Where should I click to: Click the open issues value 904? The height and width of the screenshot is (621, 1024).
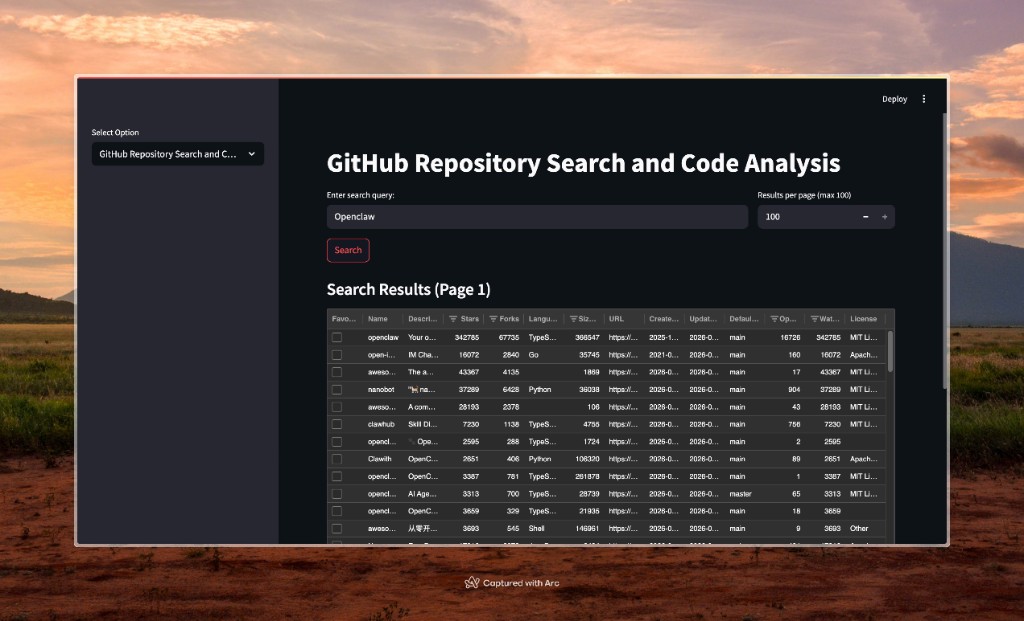(x=794, y=390)
